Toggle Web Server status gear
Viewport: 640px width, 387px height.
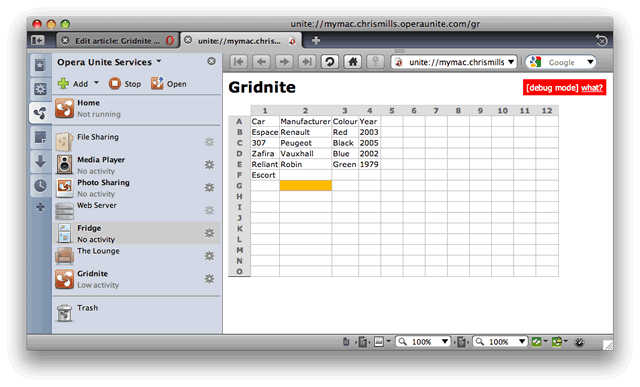pyautogui.click(x=209, y=210)
